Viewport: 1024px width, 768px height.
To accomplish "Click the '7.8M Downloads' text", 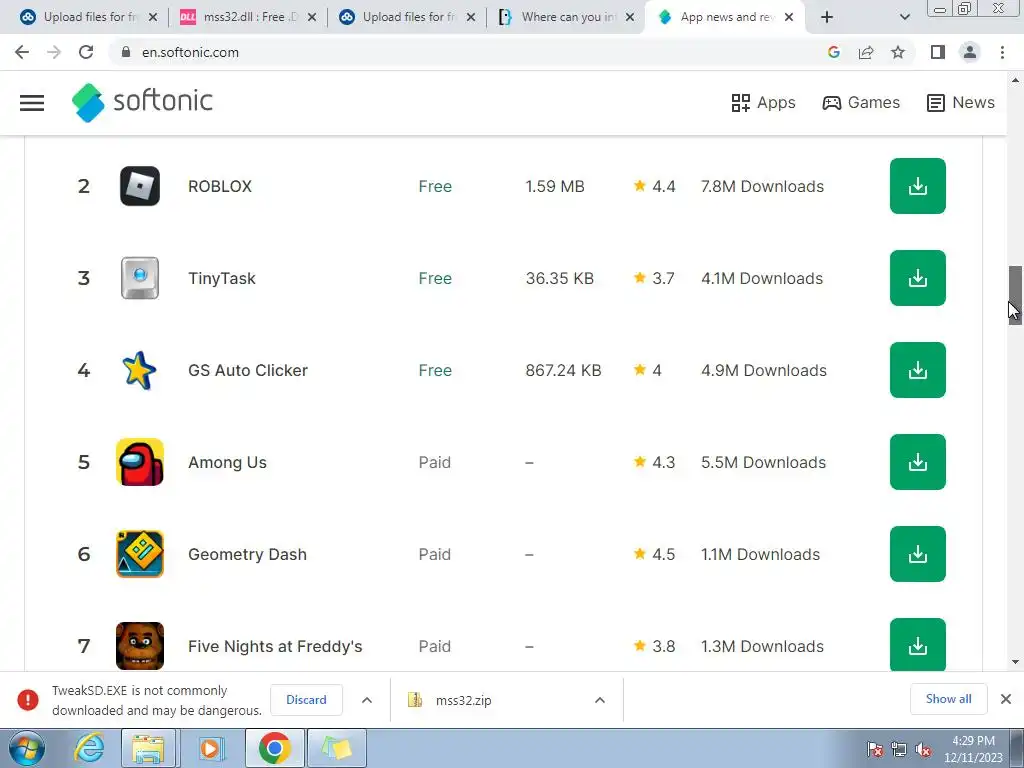I will pyautogui.click(x=762, y=186).
